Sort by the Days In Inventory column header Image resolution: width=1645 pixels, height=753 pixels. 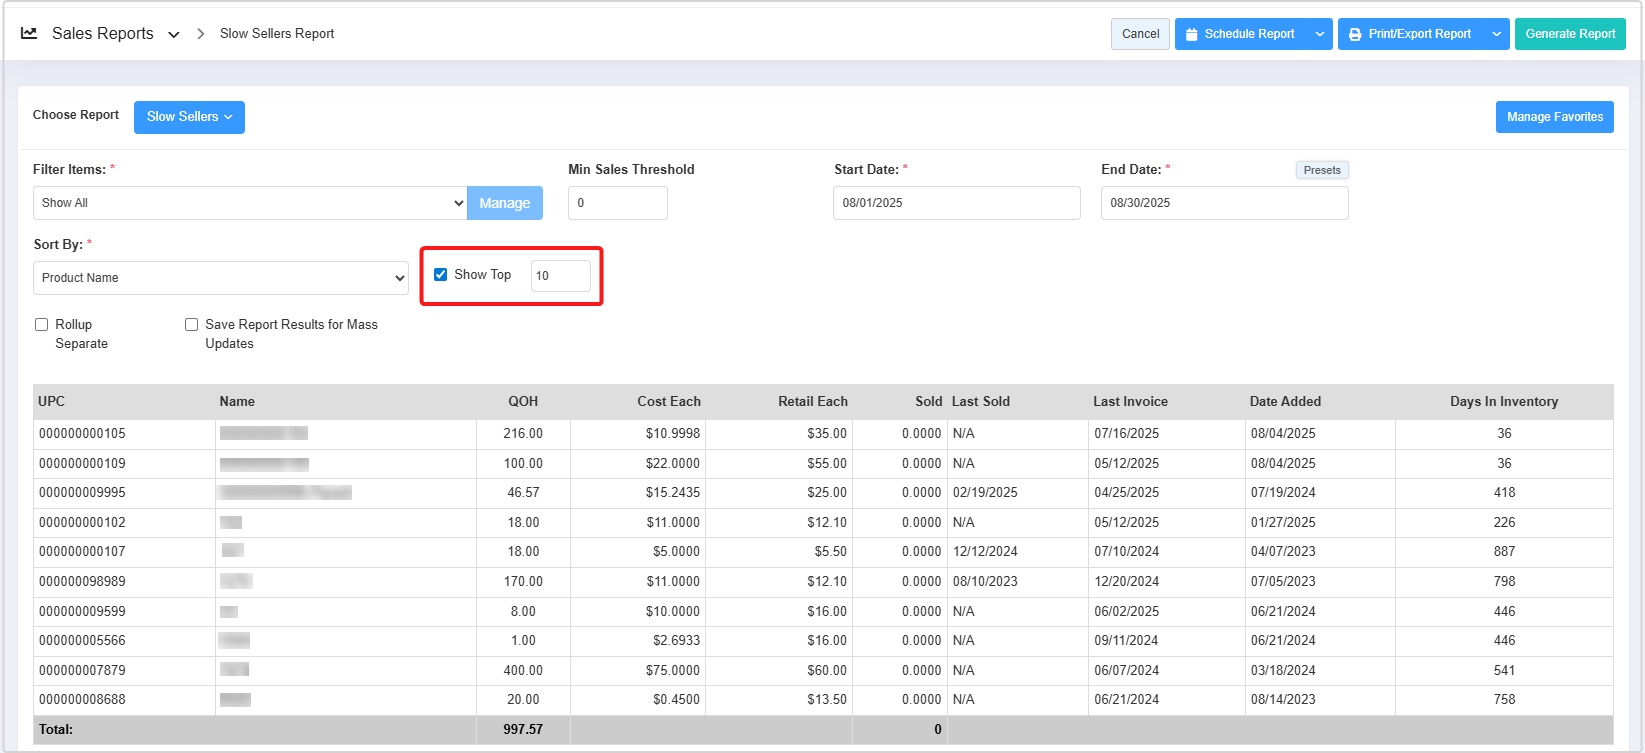(x=1503, y=402)
